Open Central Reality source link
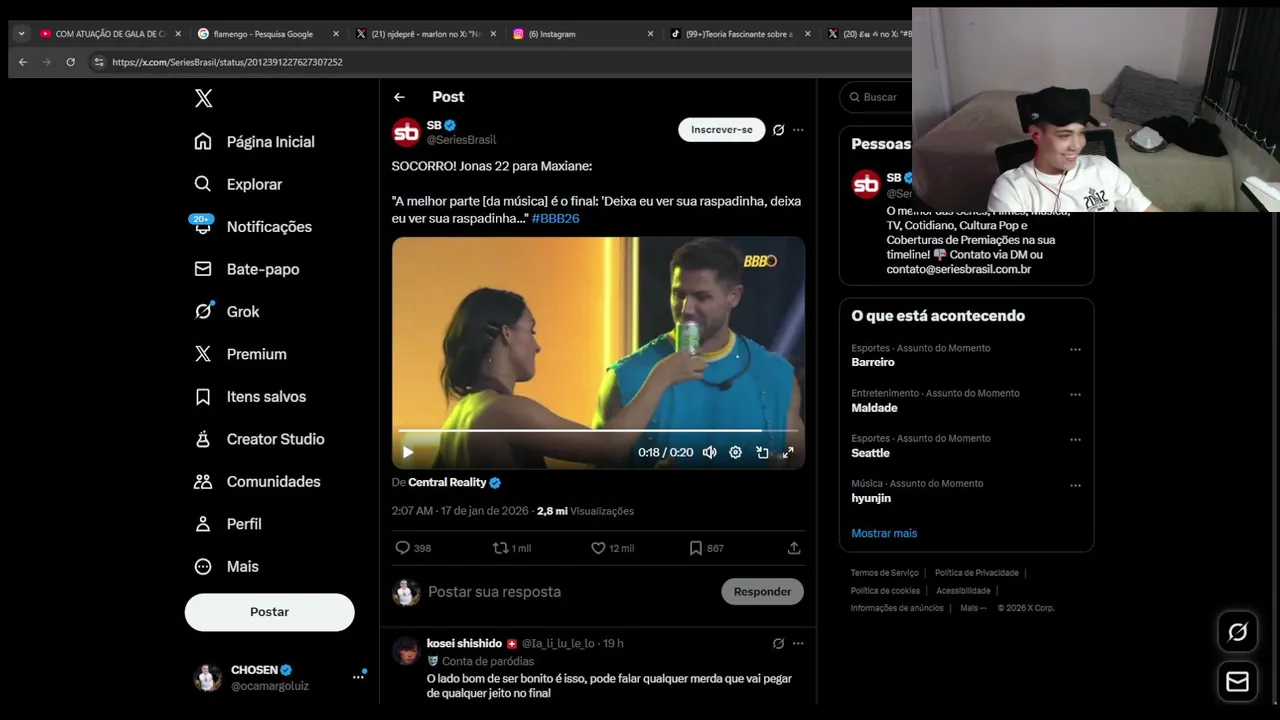This screenshot has width=1280, height=720. pyautogui.click(x=447, y=482)
